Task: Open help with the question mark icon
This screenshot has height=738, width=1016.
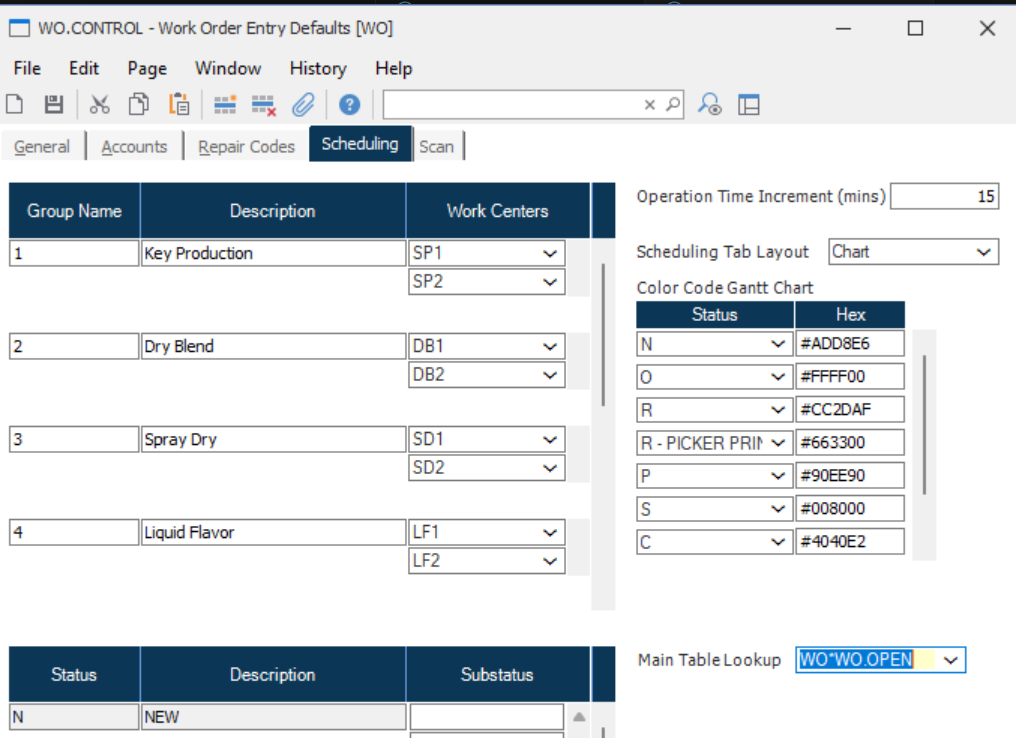Action: coord(349,104)
